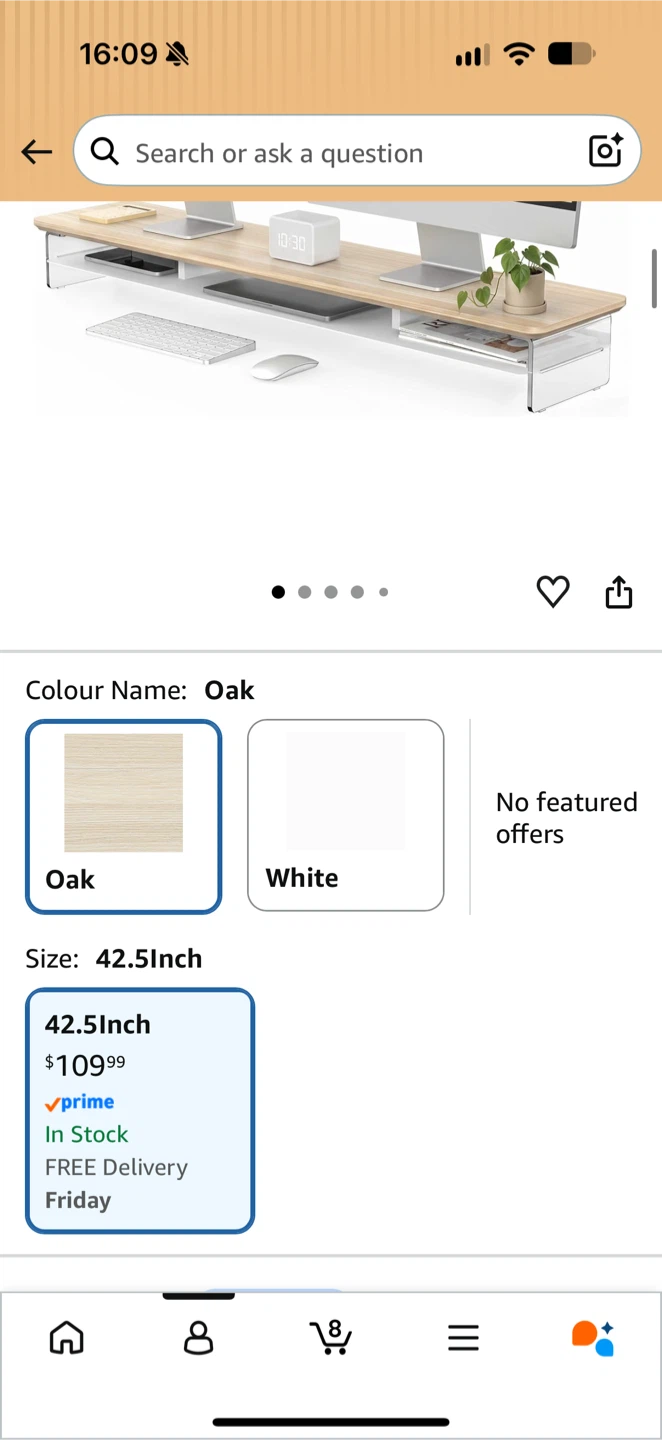Viewport: 662px width, 1440px height.
Task: Add item to wishlist heart icon
Action: click(x=553, y=592)
